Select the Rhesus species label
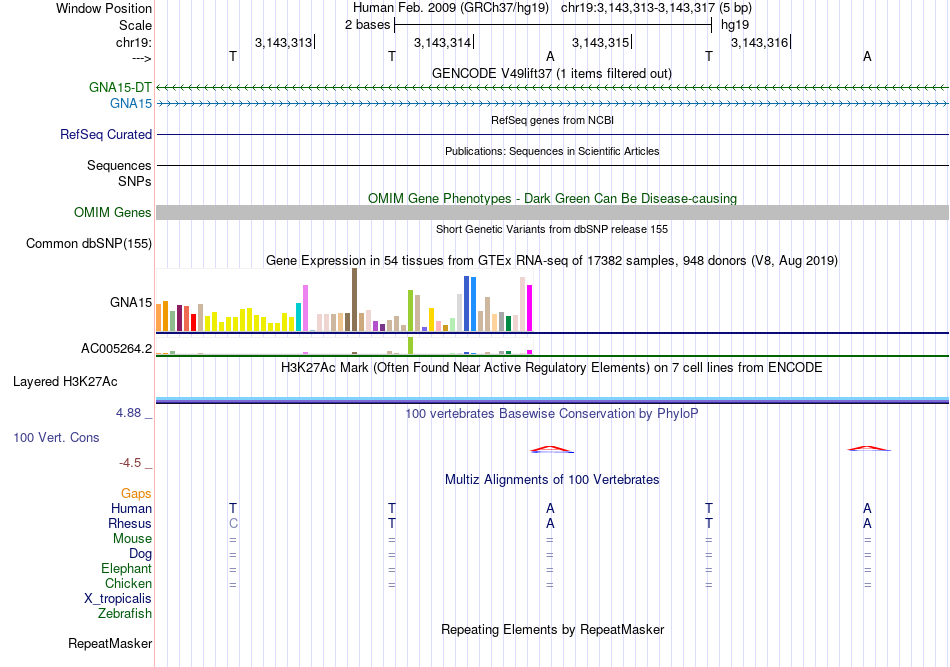 (130, 523)
